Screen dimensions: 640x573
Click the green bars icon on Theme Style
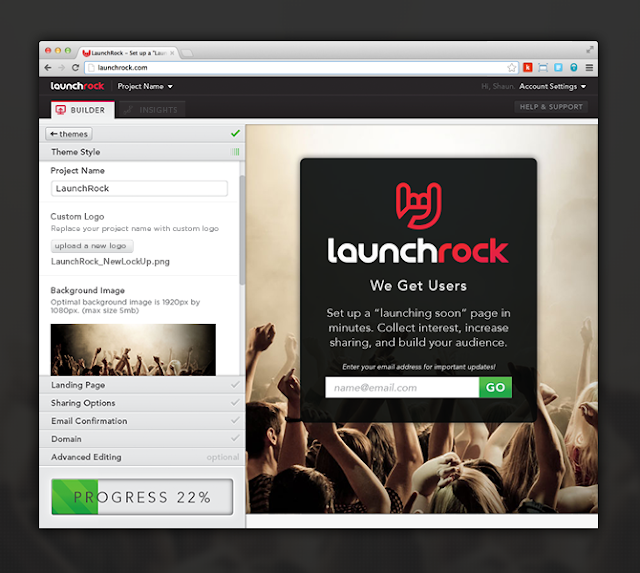(235, 152)
